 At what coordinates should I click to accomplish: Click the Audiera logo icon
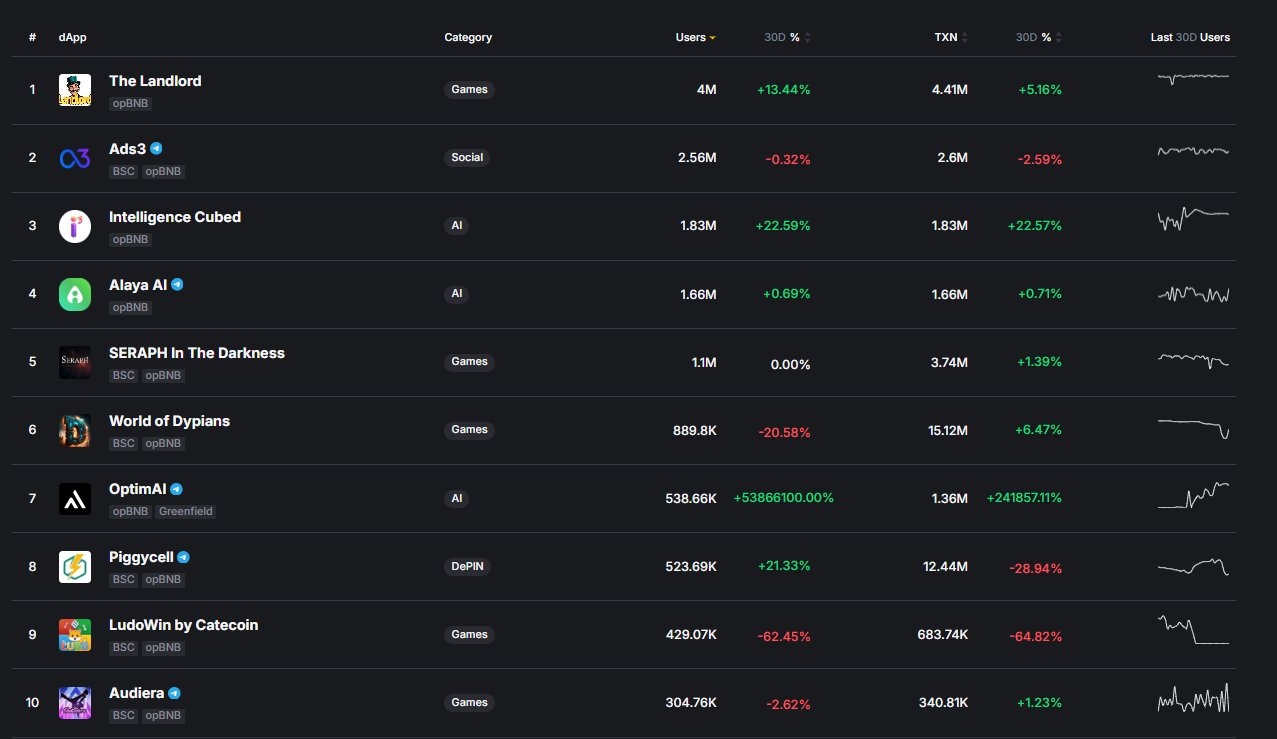75,702
